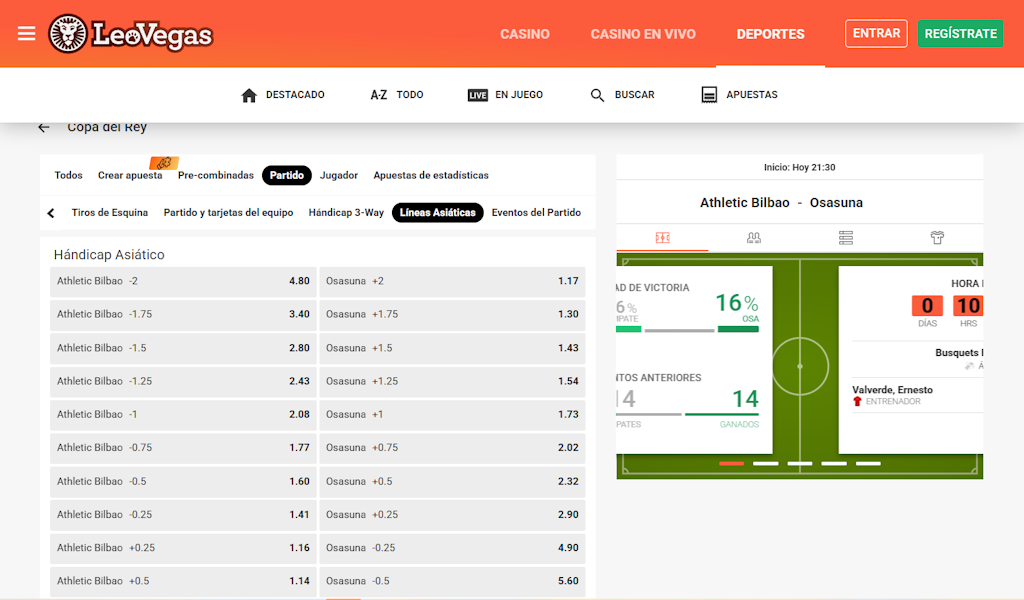
Task: Click the green Regístrate button
Action: click(x=960, y=33)
